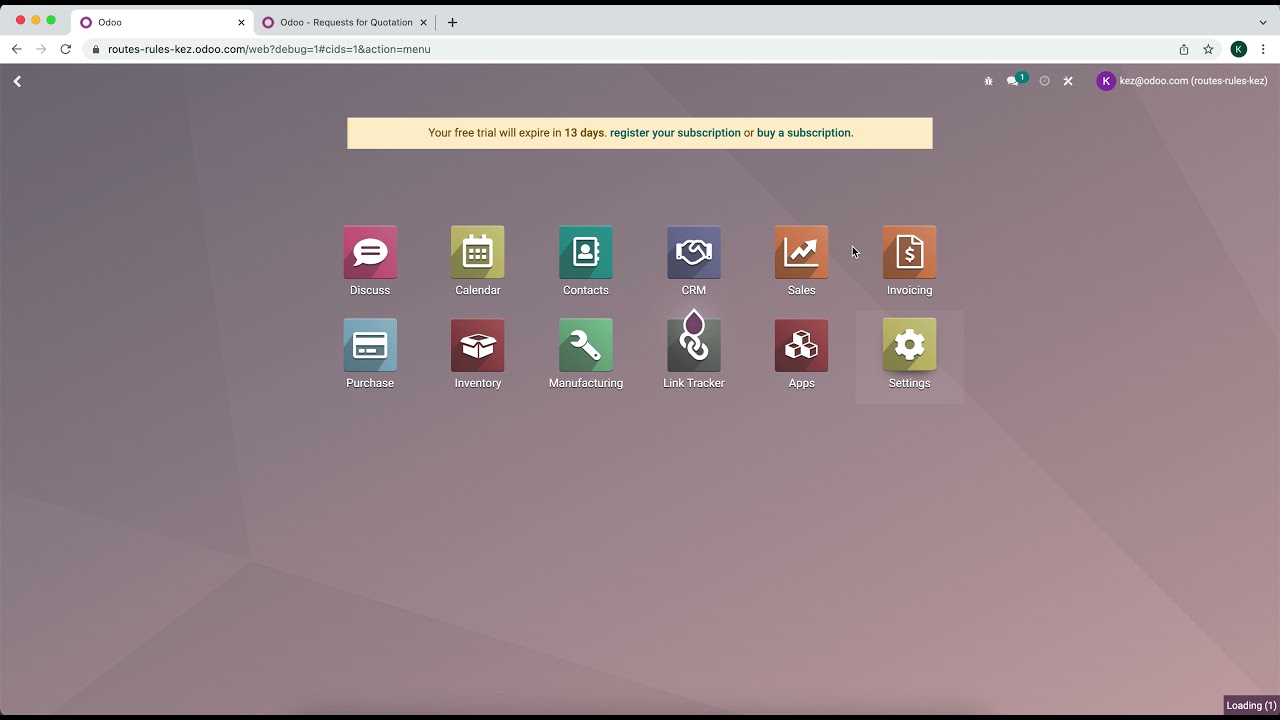Image resolution: width=1280 pixels, height=720 pixels.
Task: Open the Contacts app
Action: [x=586, y=261]
